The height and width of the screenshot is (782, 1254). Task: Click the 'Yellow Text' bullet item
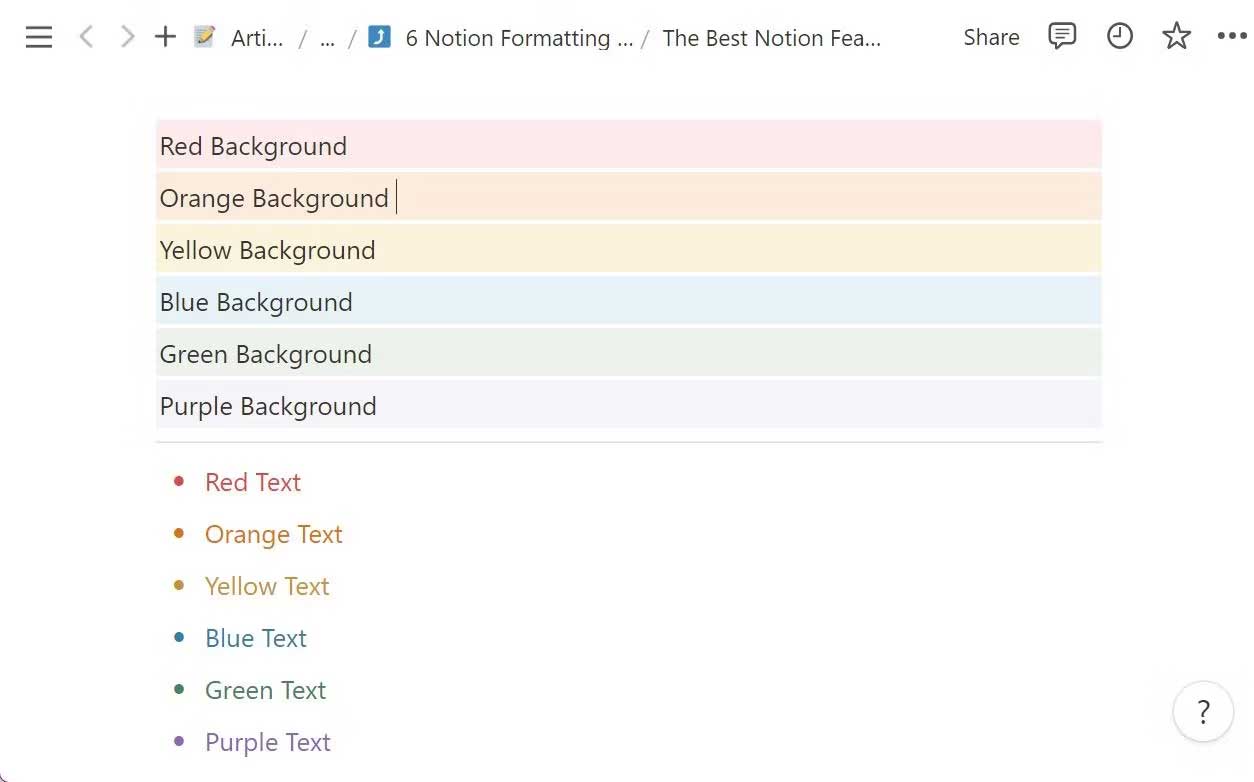point(267,586)
